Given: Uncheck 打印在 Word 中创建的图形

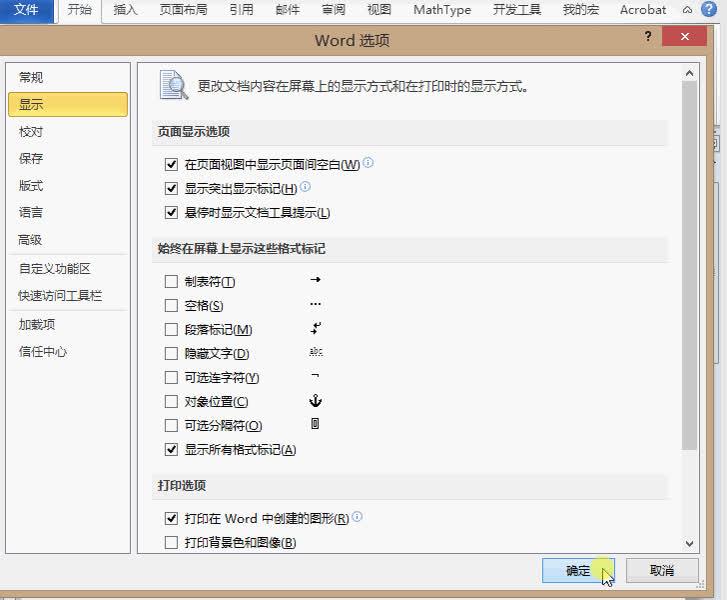Looking at the screenshot, I should pyautogui.click(x=171, y=518).
